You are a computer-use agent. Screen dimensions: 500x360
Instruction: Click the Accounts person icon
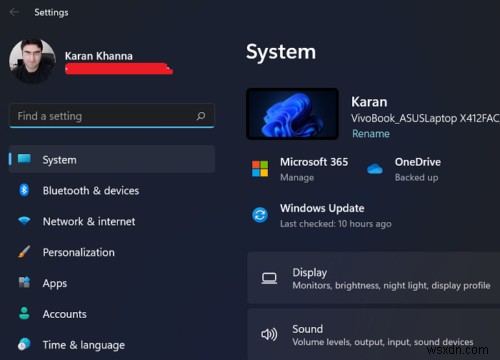pos(24,313)
